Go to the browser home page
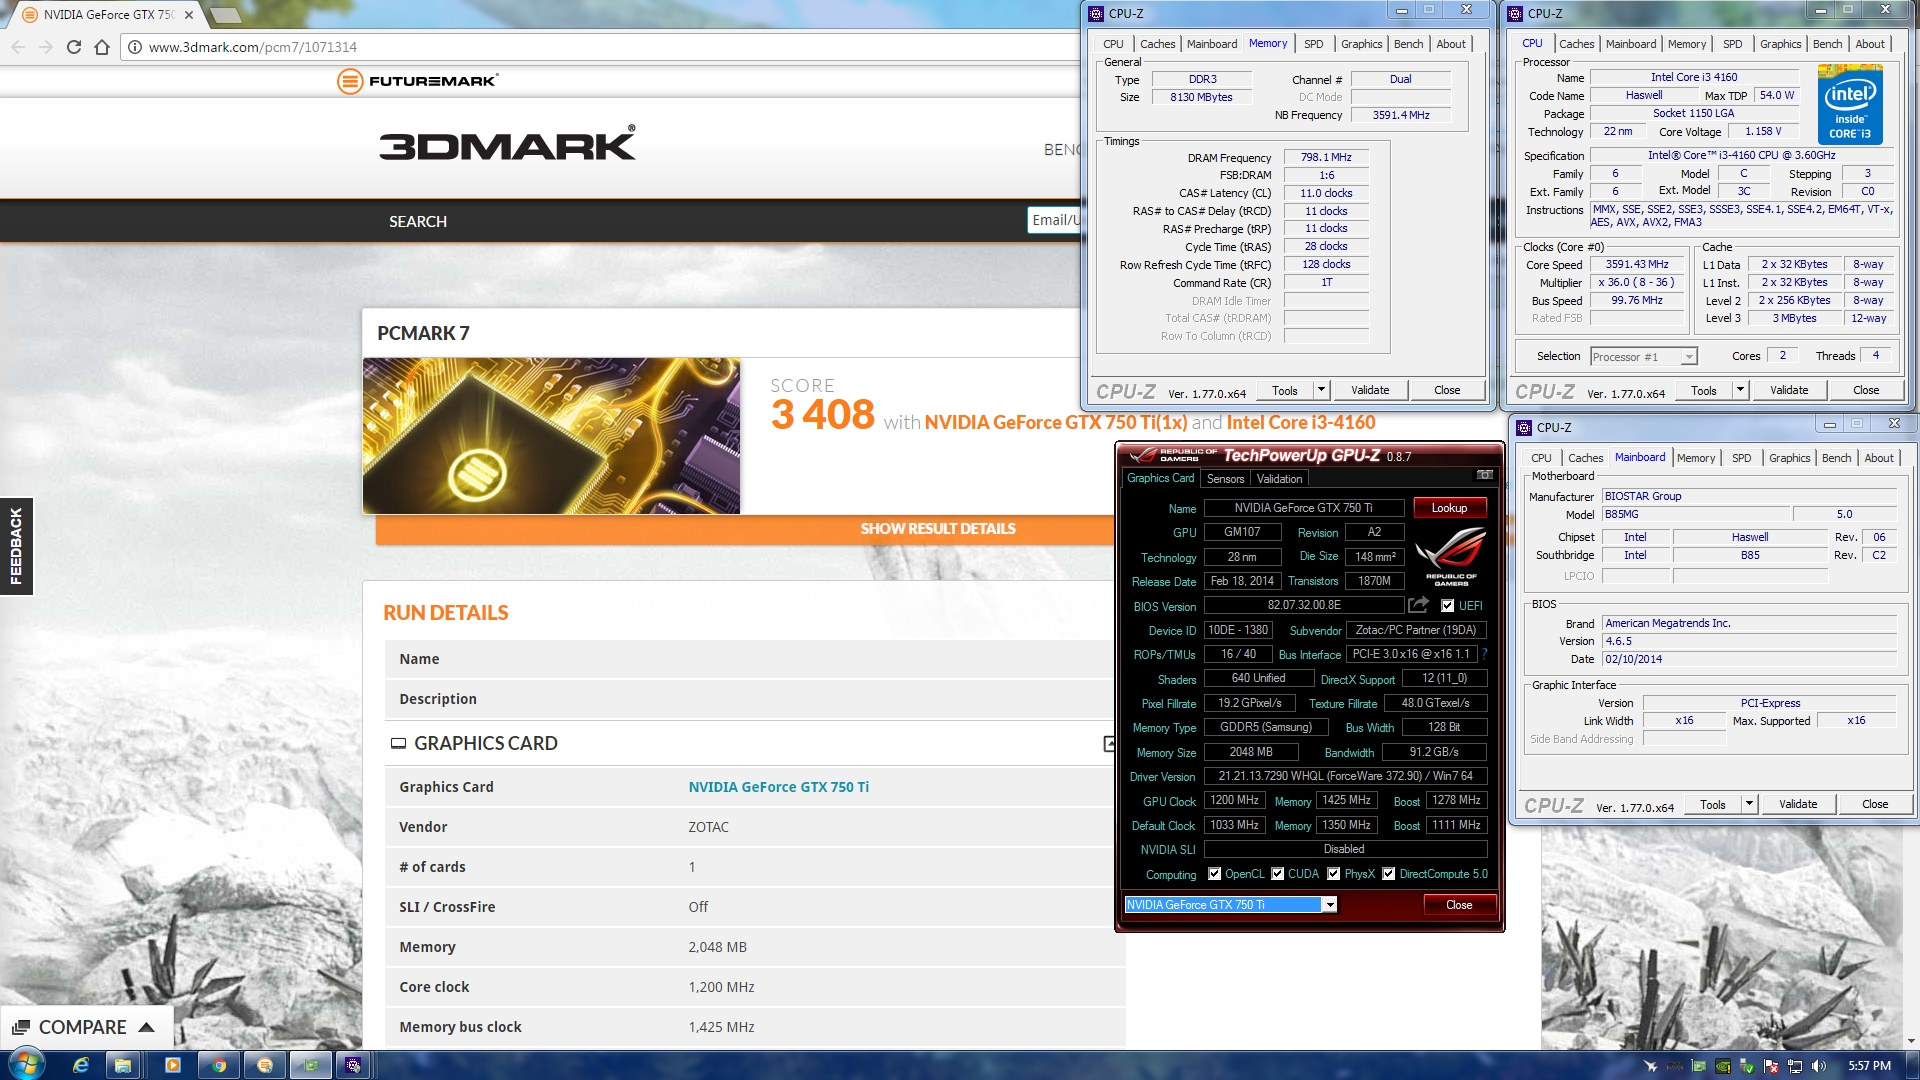 coord(102,47)
